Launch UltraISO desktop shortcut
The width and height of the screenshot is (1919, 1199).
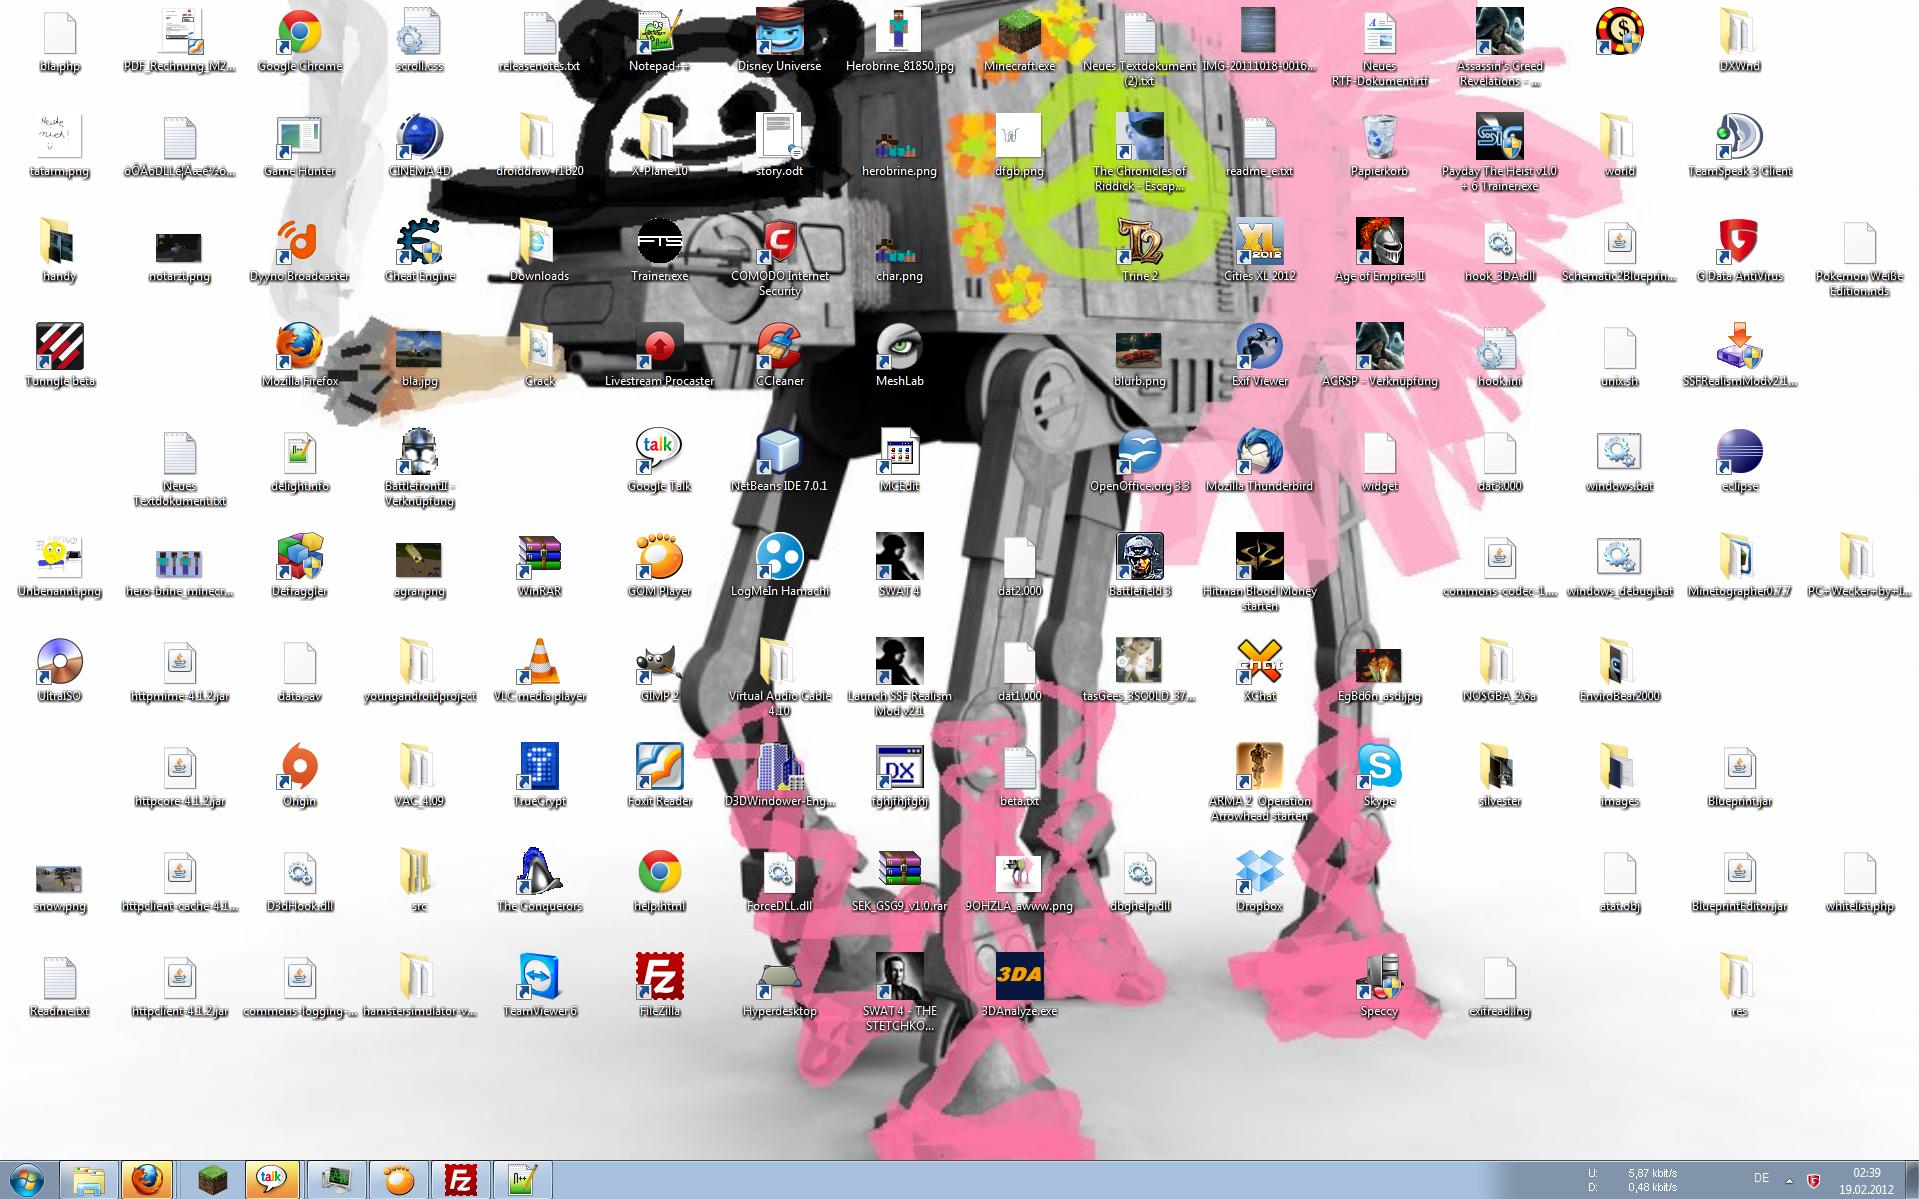tap(59, 671)
